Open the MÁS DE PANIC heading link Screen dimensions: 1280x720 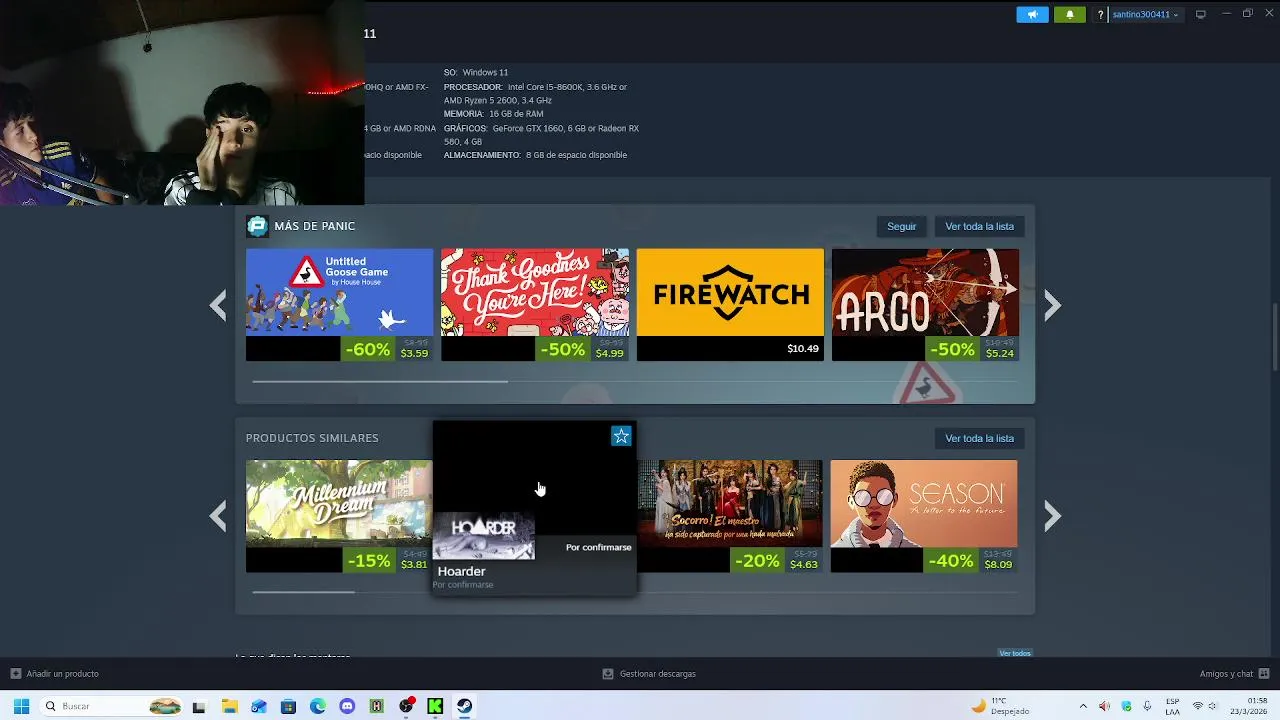[x=314, y=226]
